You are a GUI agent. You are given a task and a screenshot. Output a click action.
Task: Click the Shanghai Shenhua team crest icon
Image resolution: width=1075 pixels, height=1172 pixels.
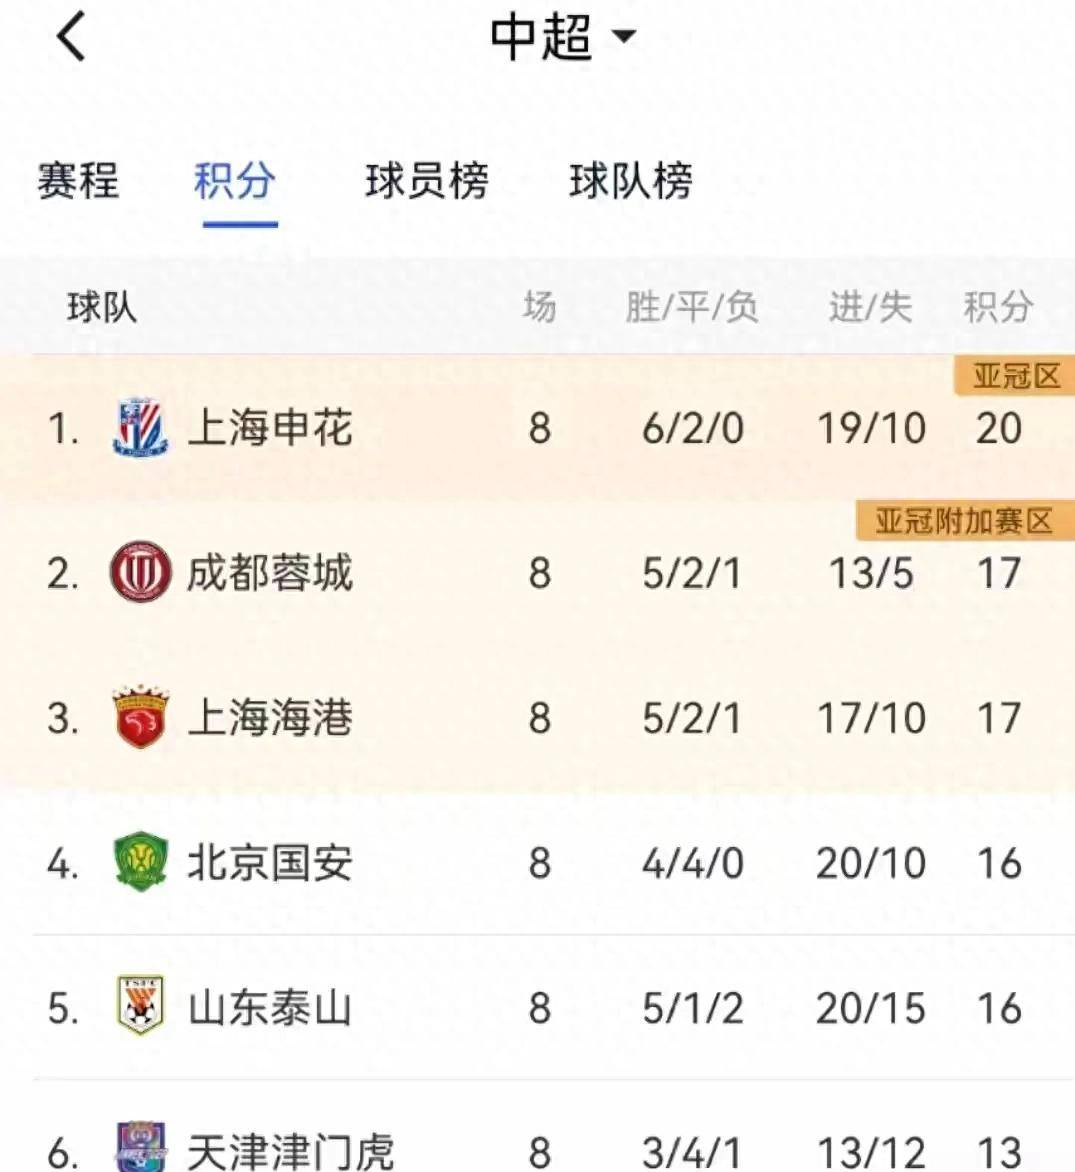(140, 428)
